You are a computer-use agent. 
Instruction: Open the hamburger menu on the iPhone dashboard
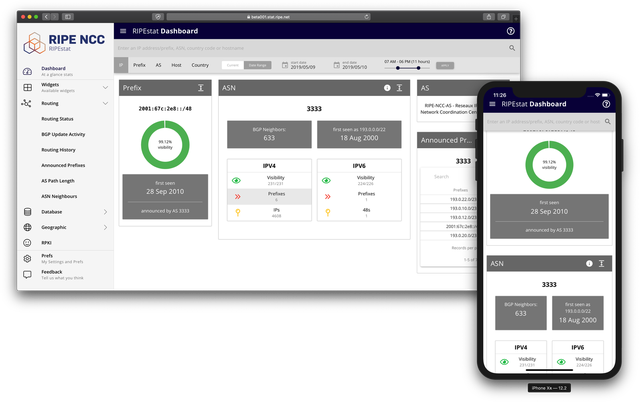tap(492, 104)
